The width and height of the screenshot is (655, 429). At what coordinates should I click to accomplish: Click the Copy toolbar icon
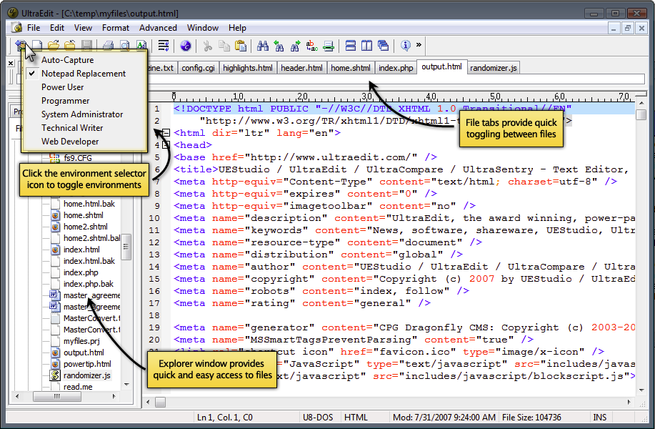(224, 46)
